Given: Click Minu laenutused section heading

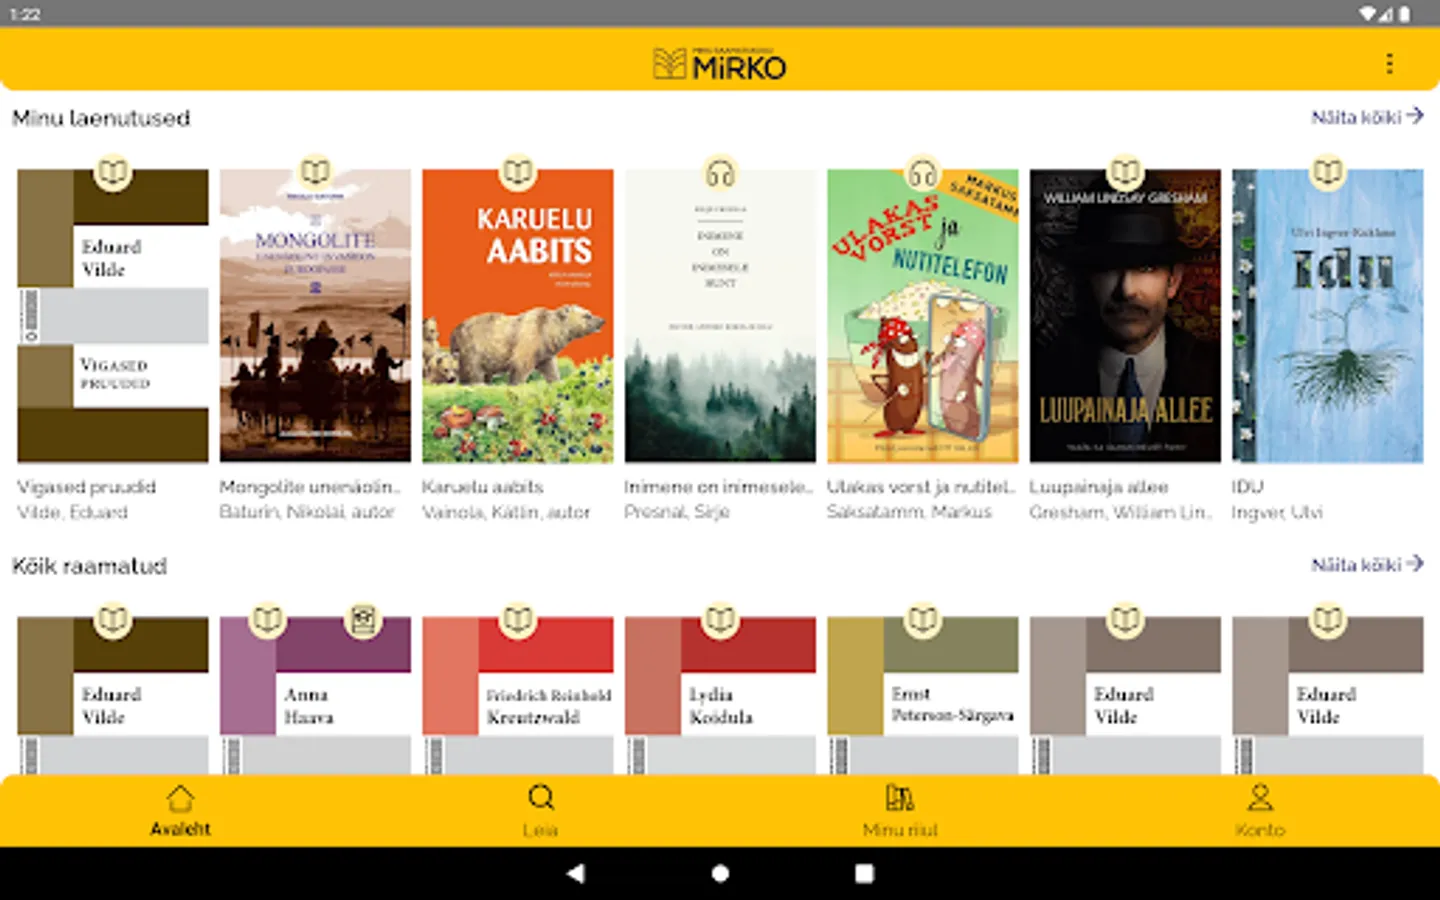Looking at the screenshot, I should click(101, 118).
